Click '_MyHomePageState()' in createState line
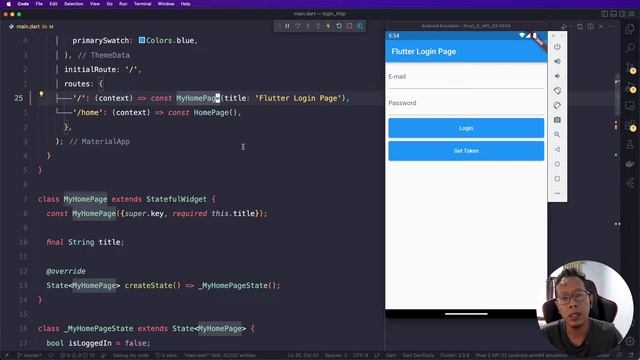Screen dimensions: 640x360 click(x=237, y=285)
